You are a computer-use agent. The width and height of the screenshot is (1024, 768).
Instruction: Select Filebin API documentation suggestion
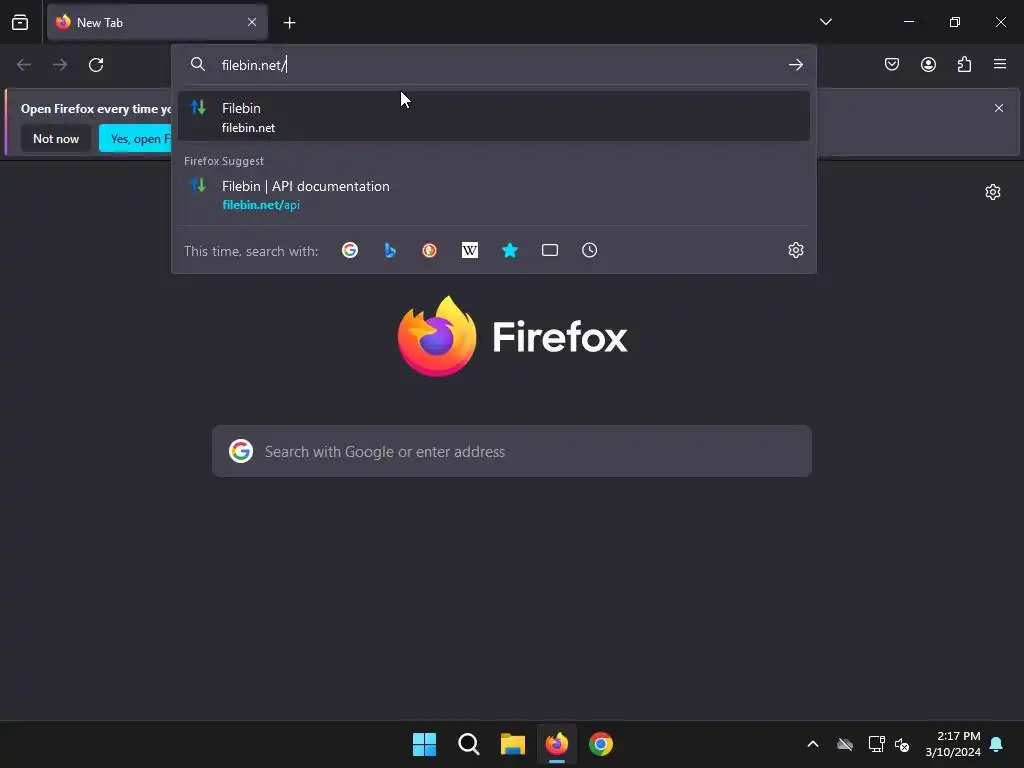pyautogui.click(x=494, y=195)
